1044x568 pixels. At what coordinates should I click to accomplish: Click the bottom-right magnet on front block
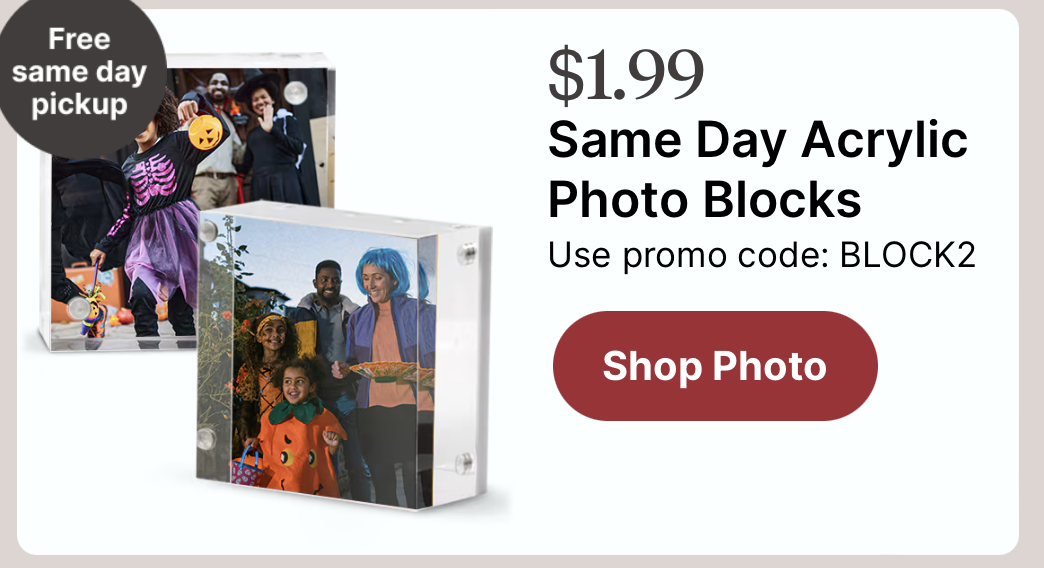[464, 462]
